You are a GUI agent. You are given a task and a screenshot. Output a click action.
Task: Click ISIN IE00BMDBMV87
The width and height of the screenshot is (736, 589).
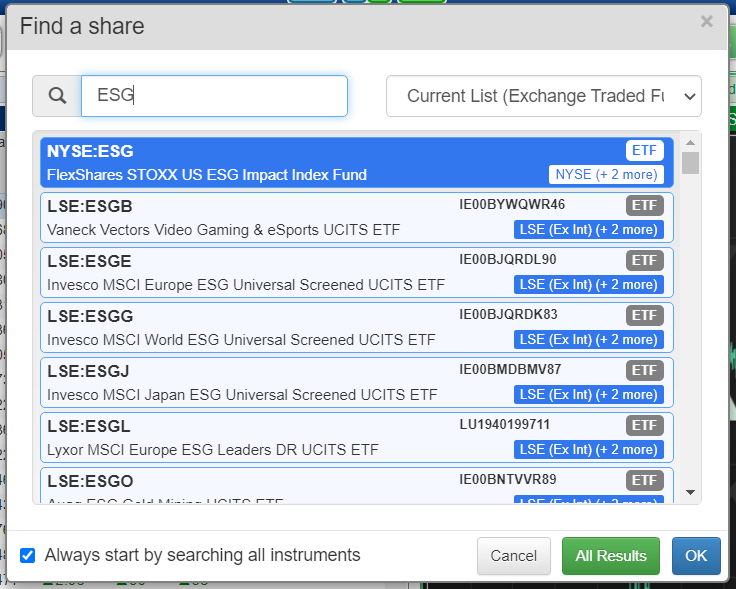tap(510, 369)
